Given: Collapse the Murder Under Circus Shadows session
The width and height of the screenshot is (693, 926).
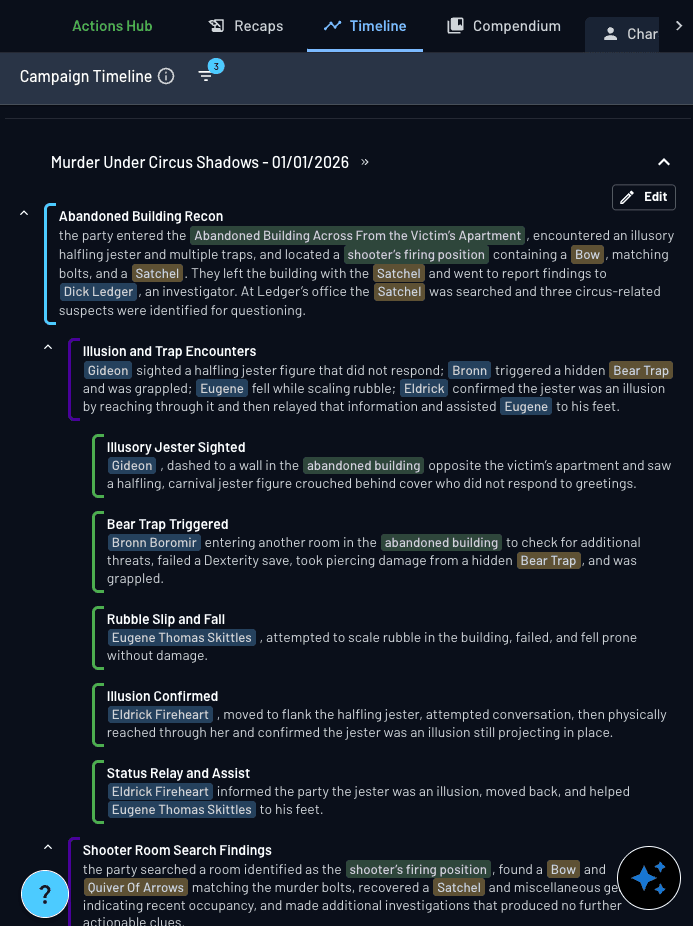Looking at the screenshot, I should point(664,161).
